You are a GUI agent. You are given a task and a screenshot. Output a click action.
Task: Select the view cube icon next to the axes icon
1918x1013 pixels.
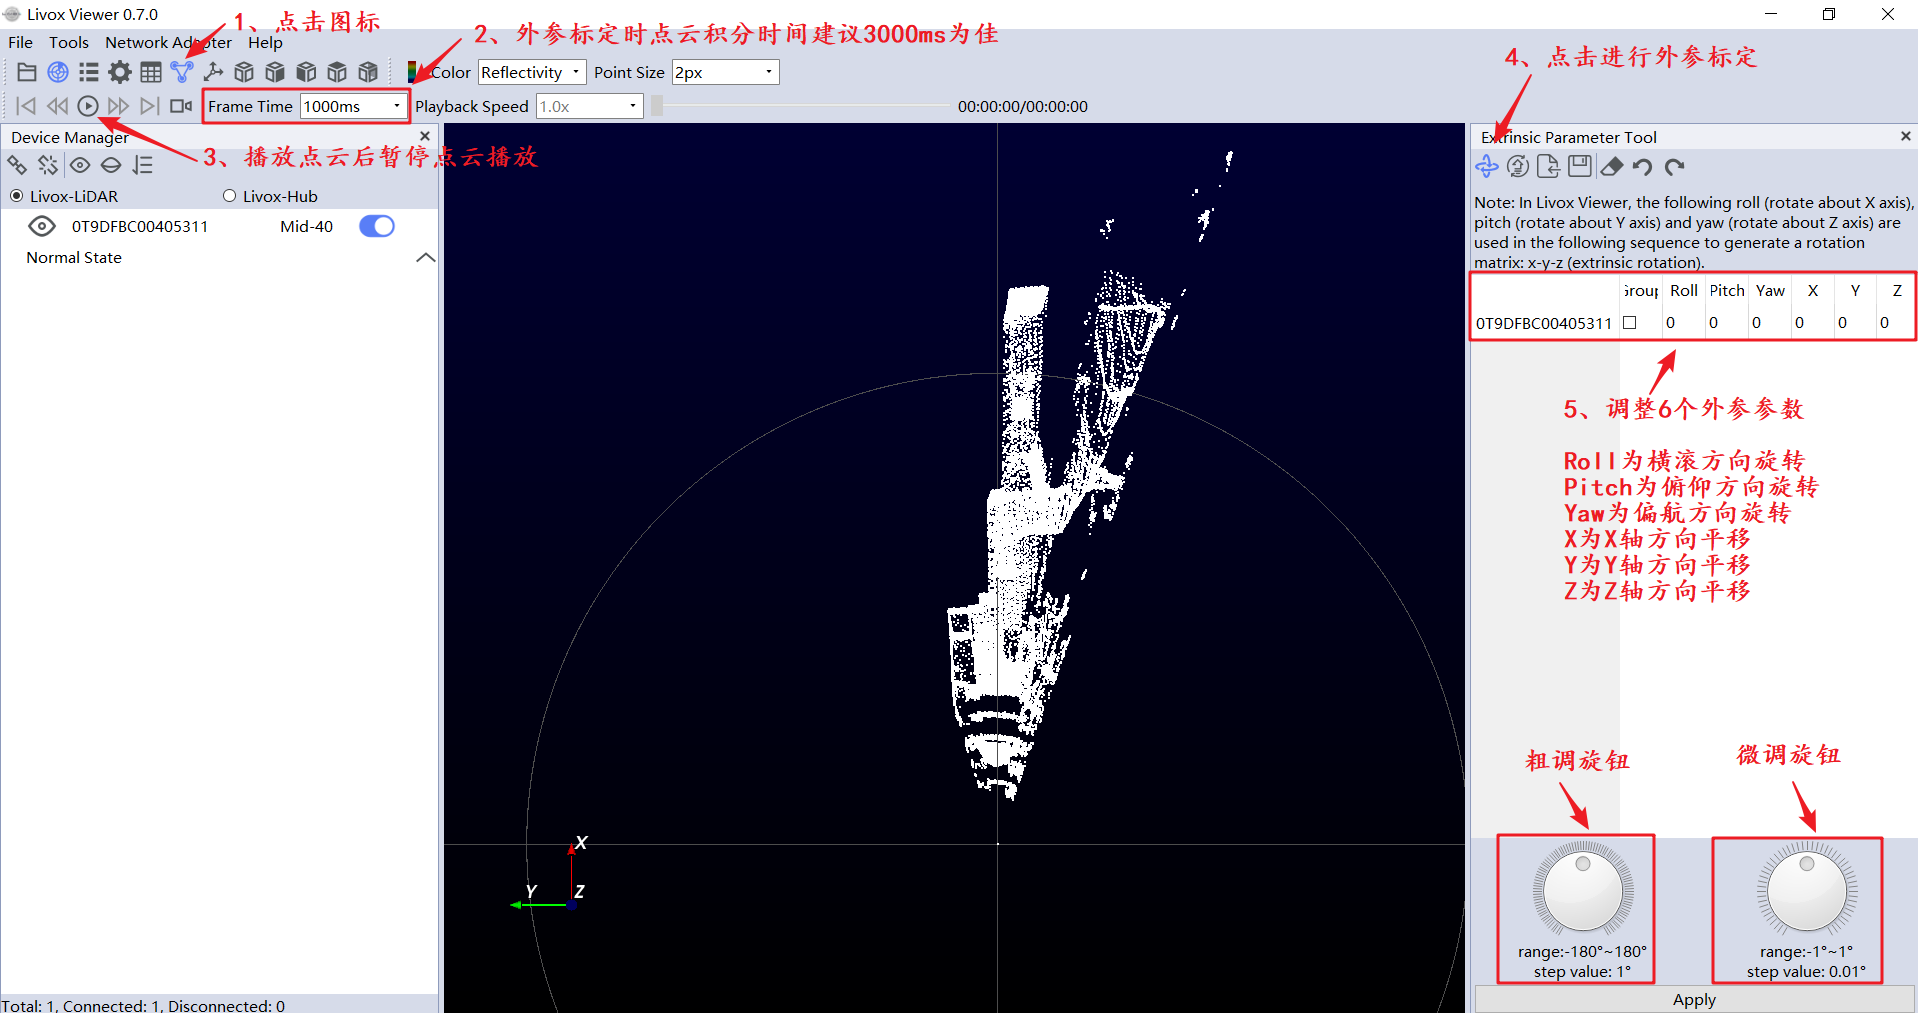[244, 72]
